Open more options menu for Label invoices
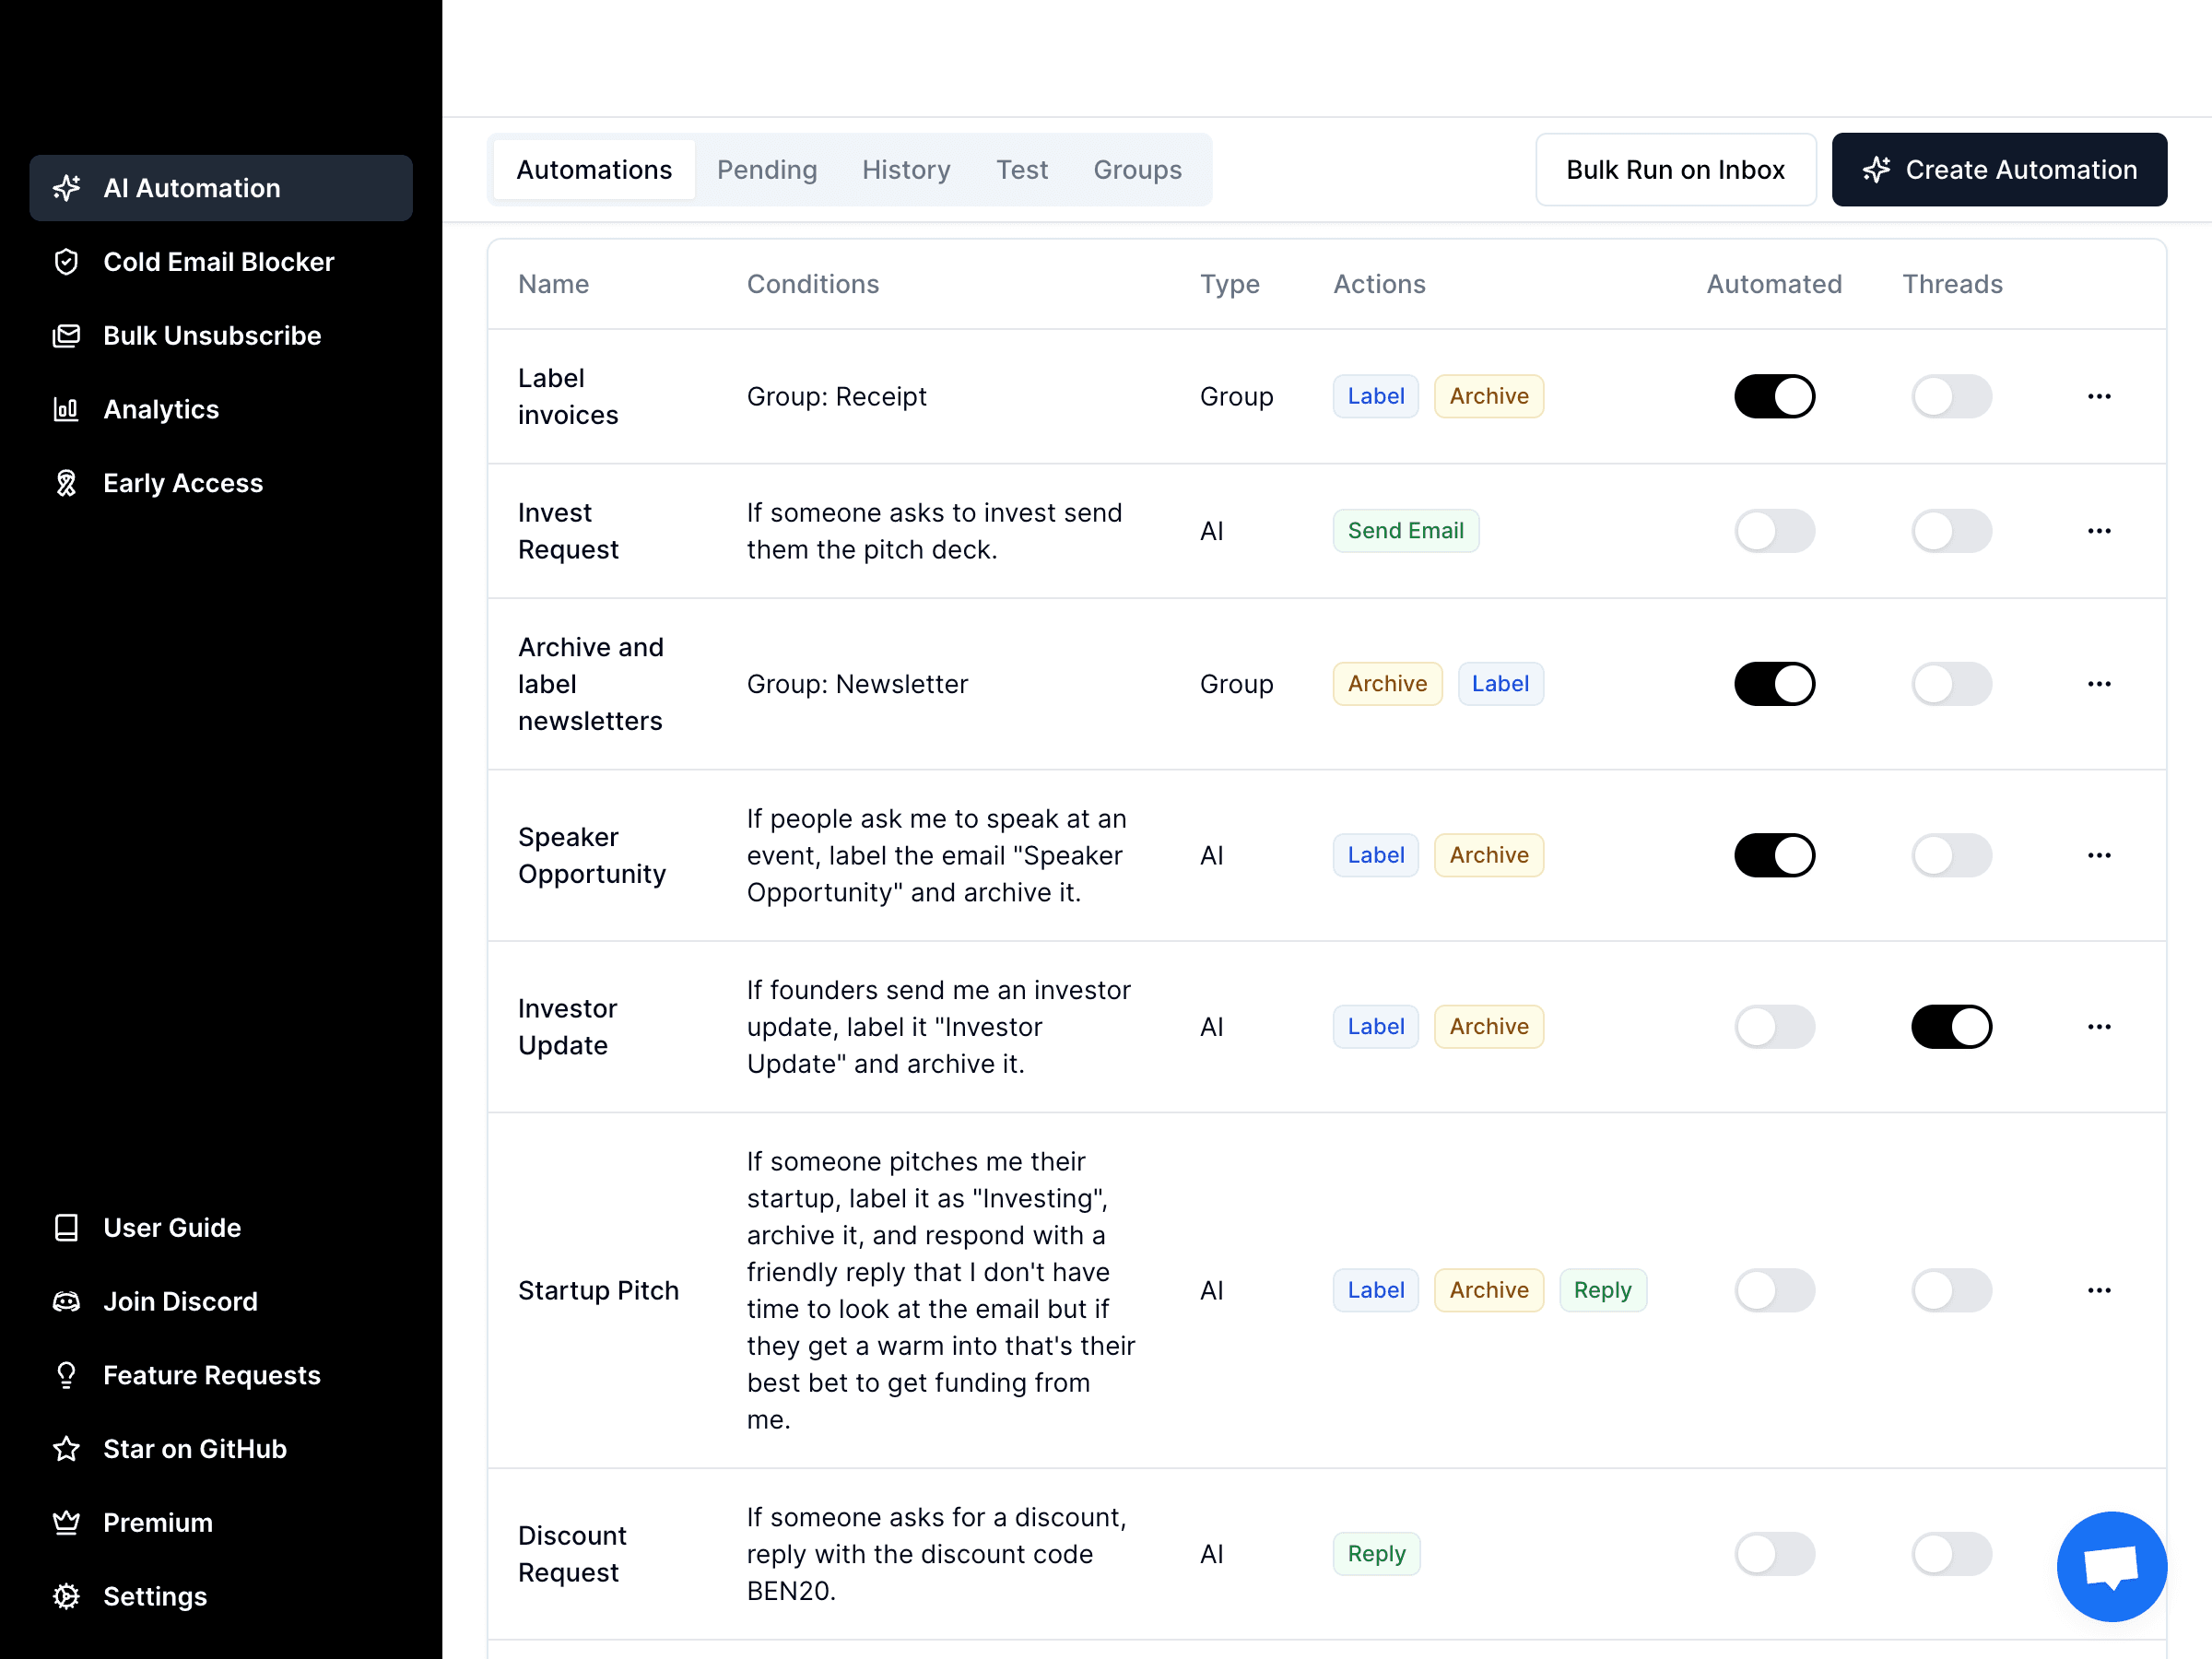 pyautogui.click(x=2099, y=396)
